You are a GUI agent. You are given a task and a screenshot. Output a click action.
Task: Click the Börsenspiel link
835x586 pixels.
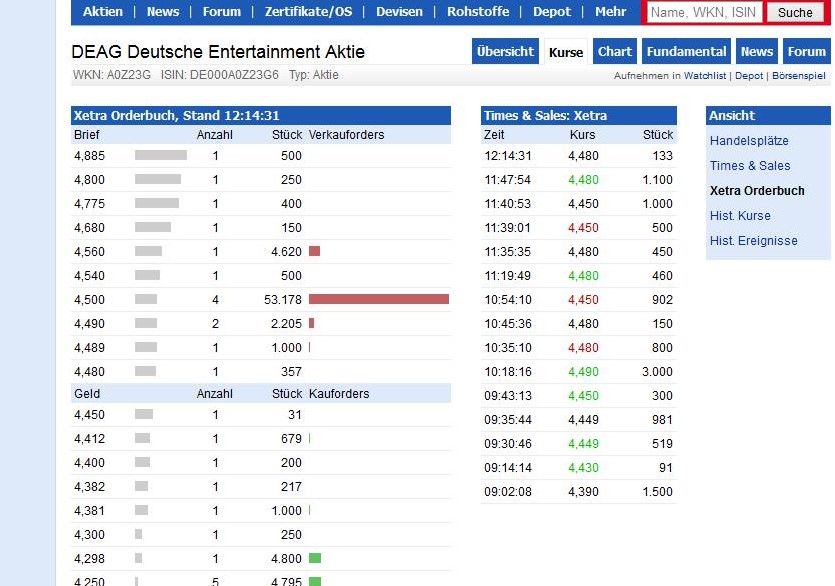pos(801,76)
